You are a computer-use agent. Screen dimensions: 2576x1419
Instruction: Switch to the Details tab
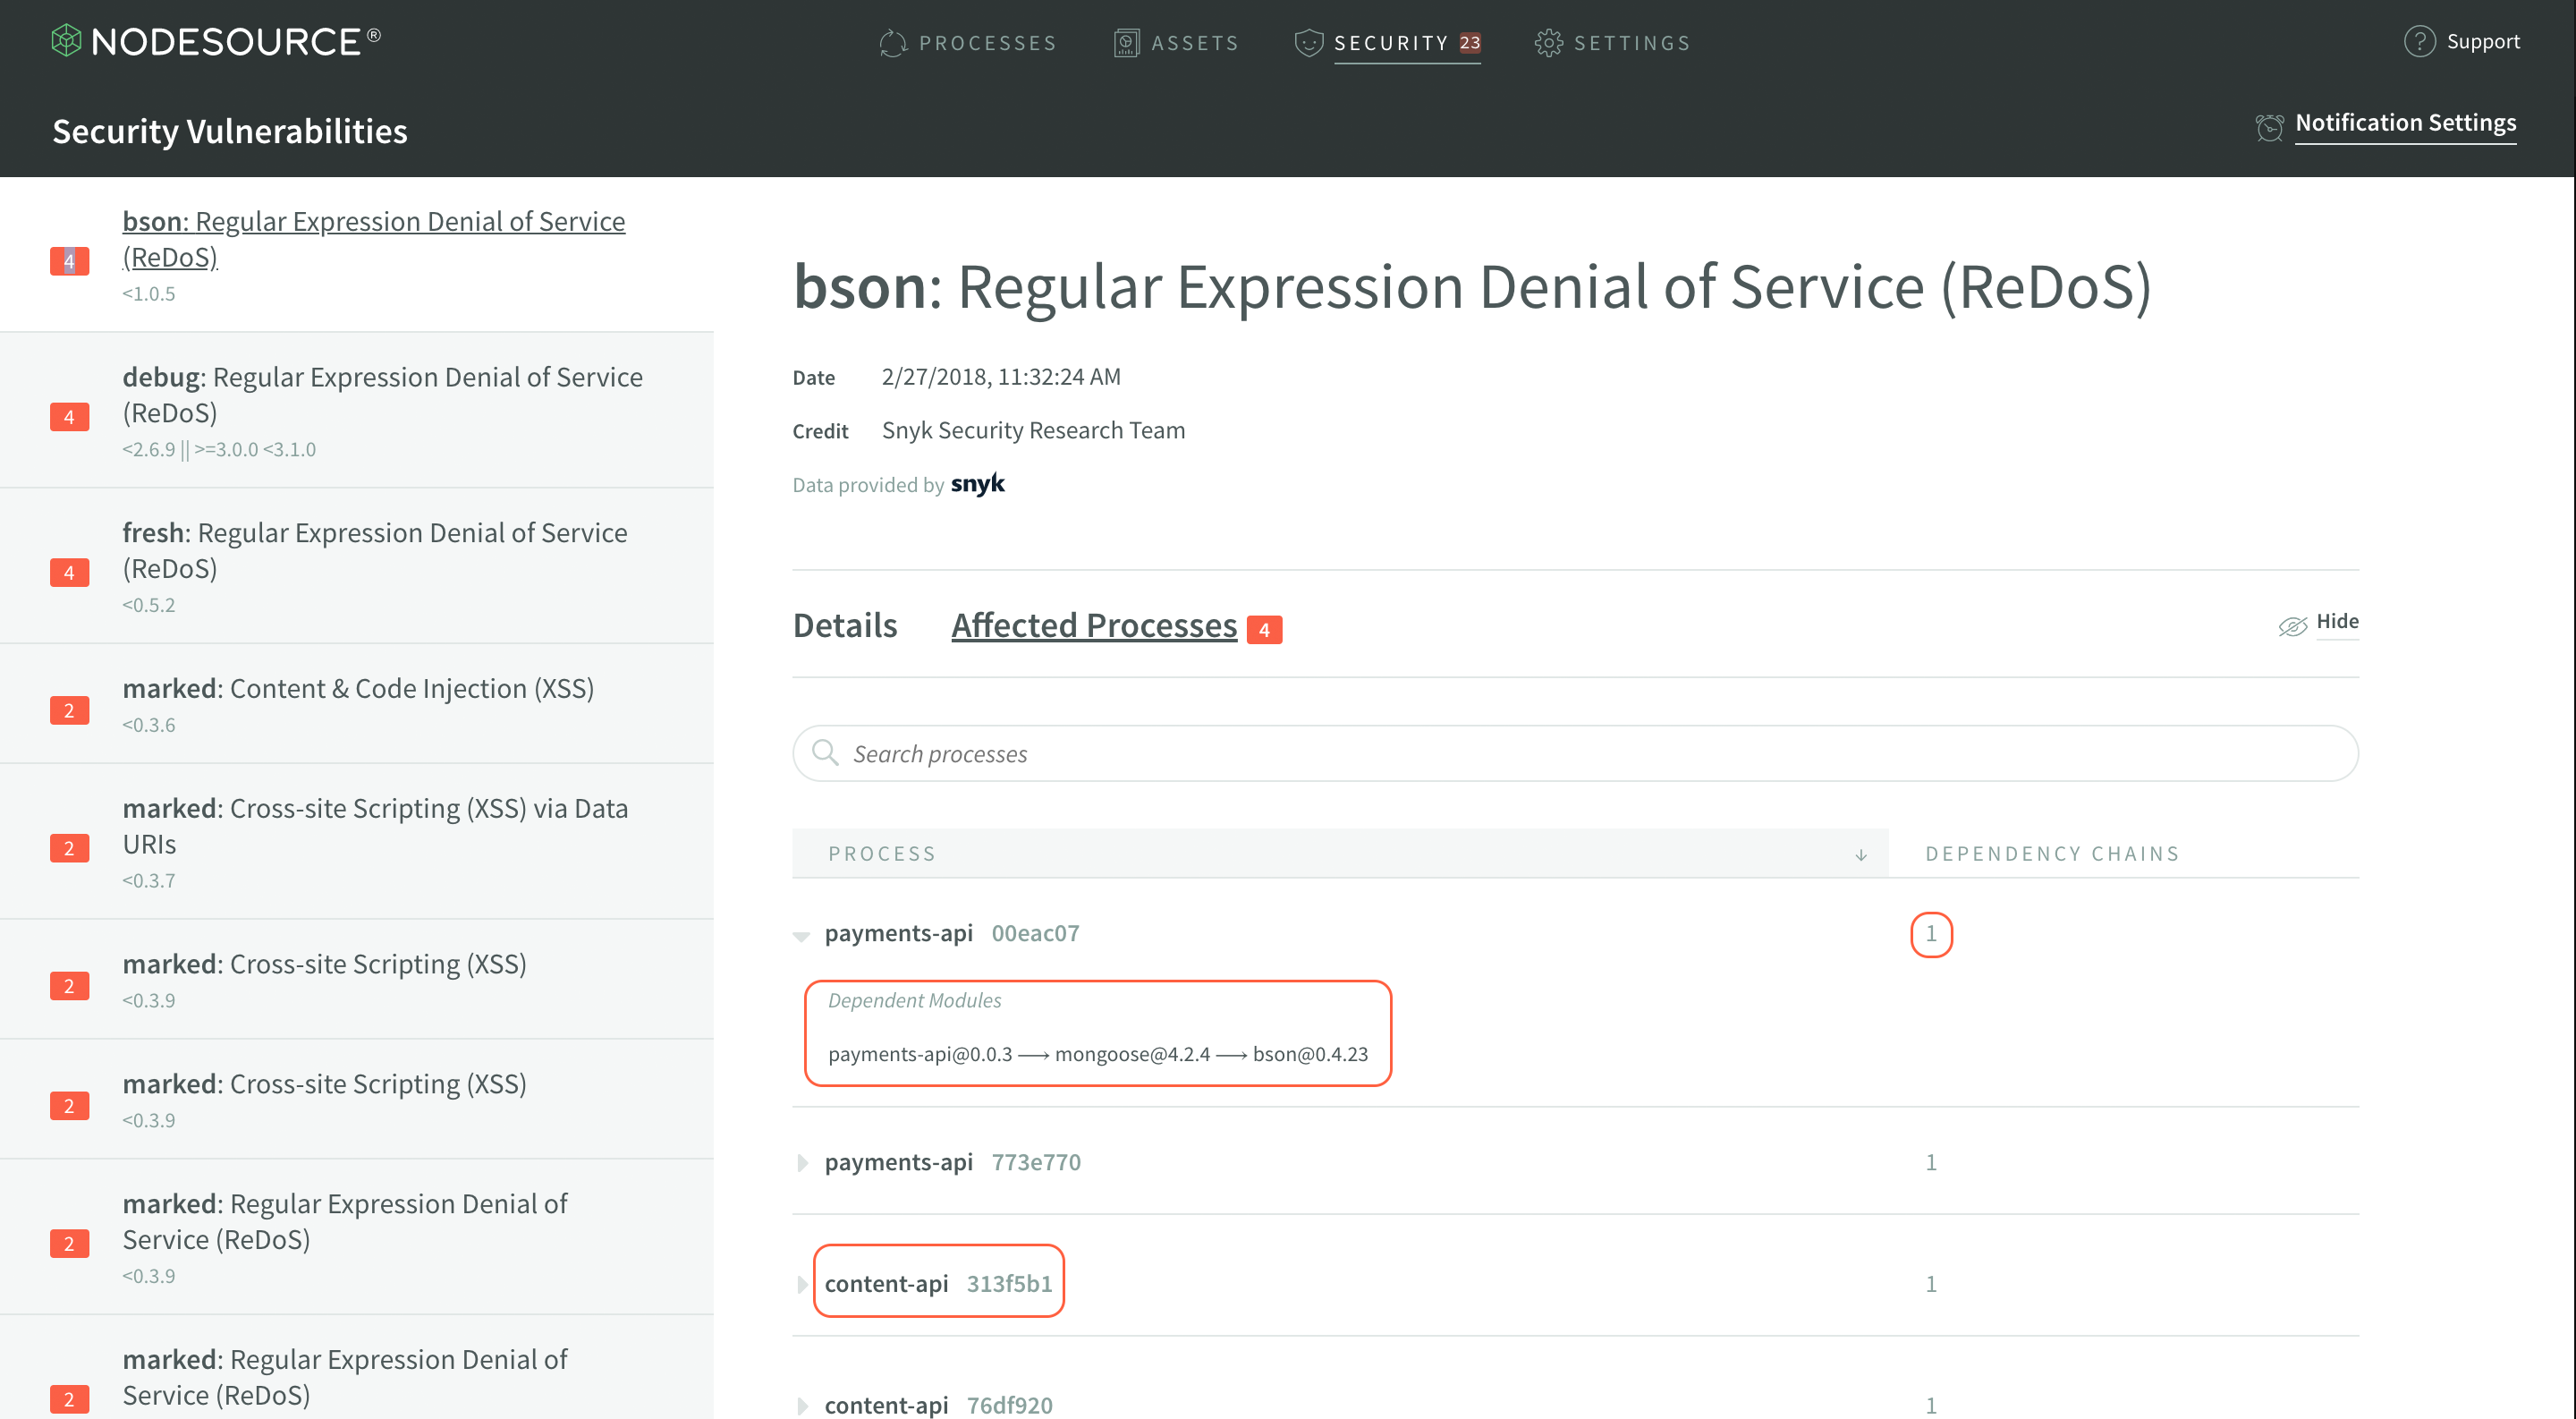[845, 625]
